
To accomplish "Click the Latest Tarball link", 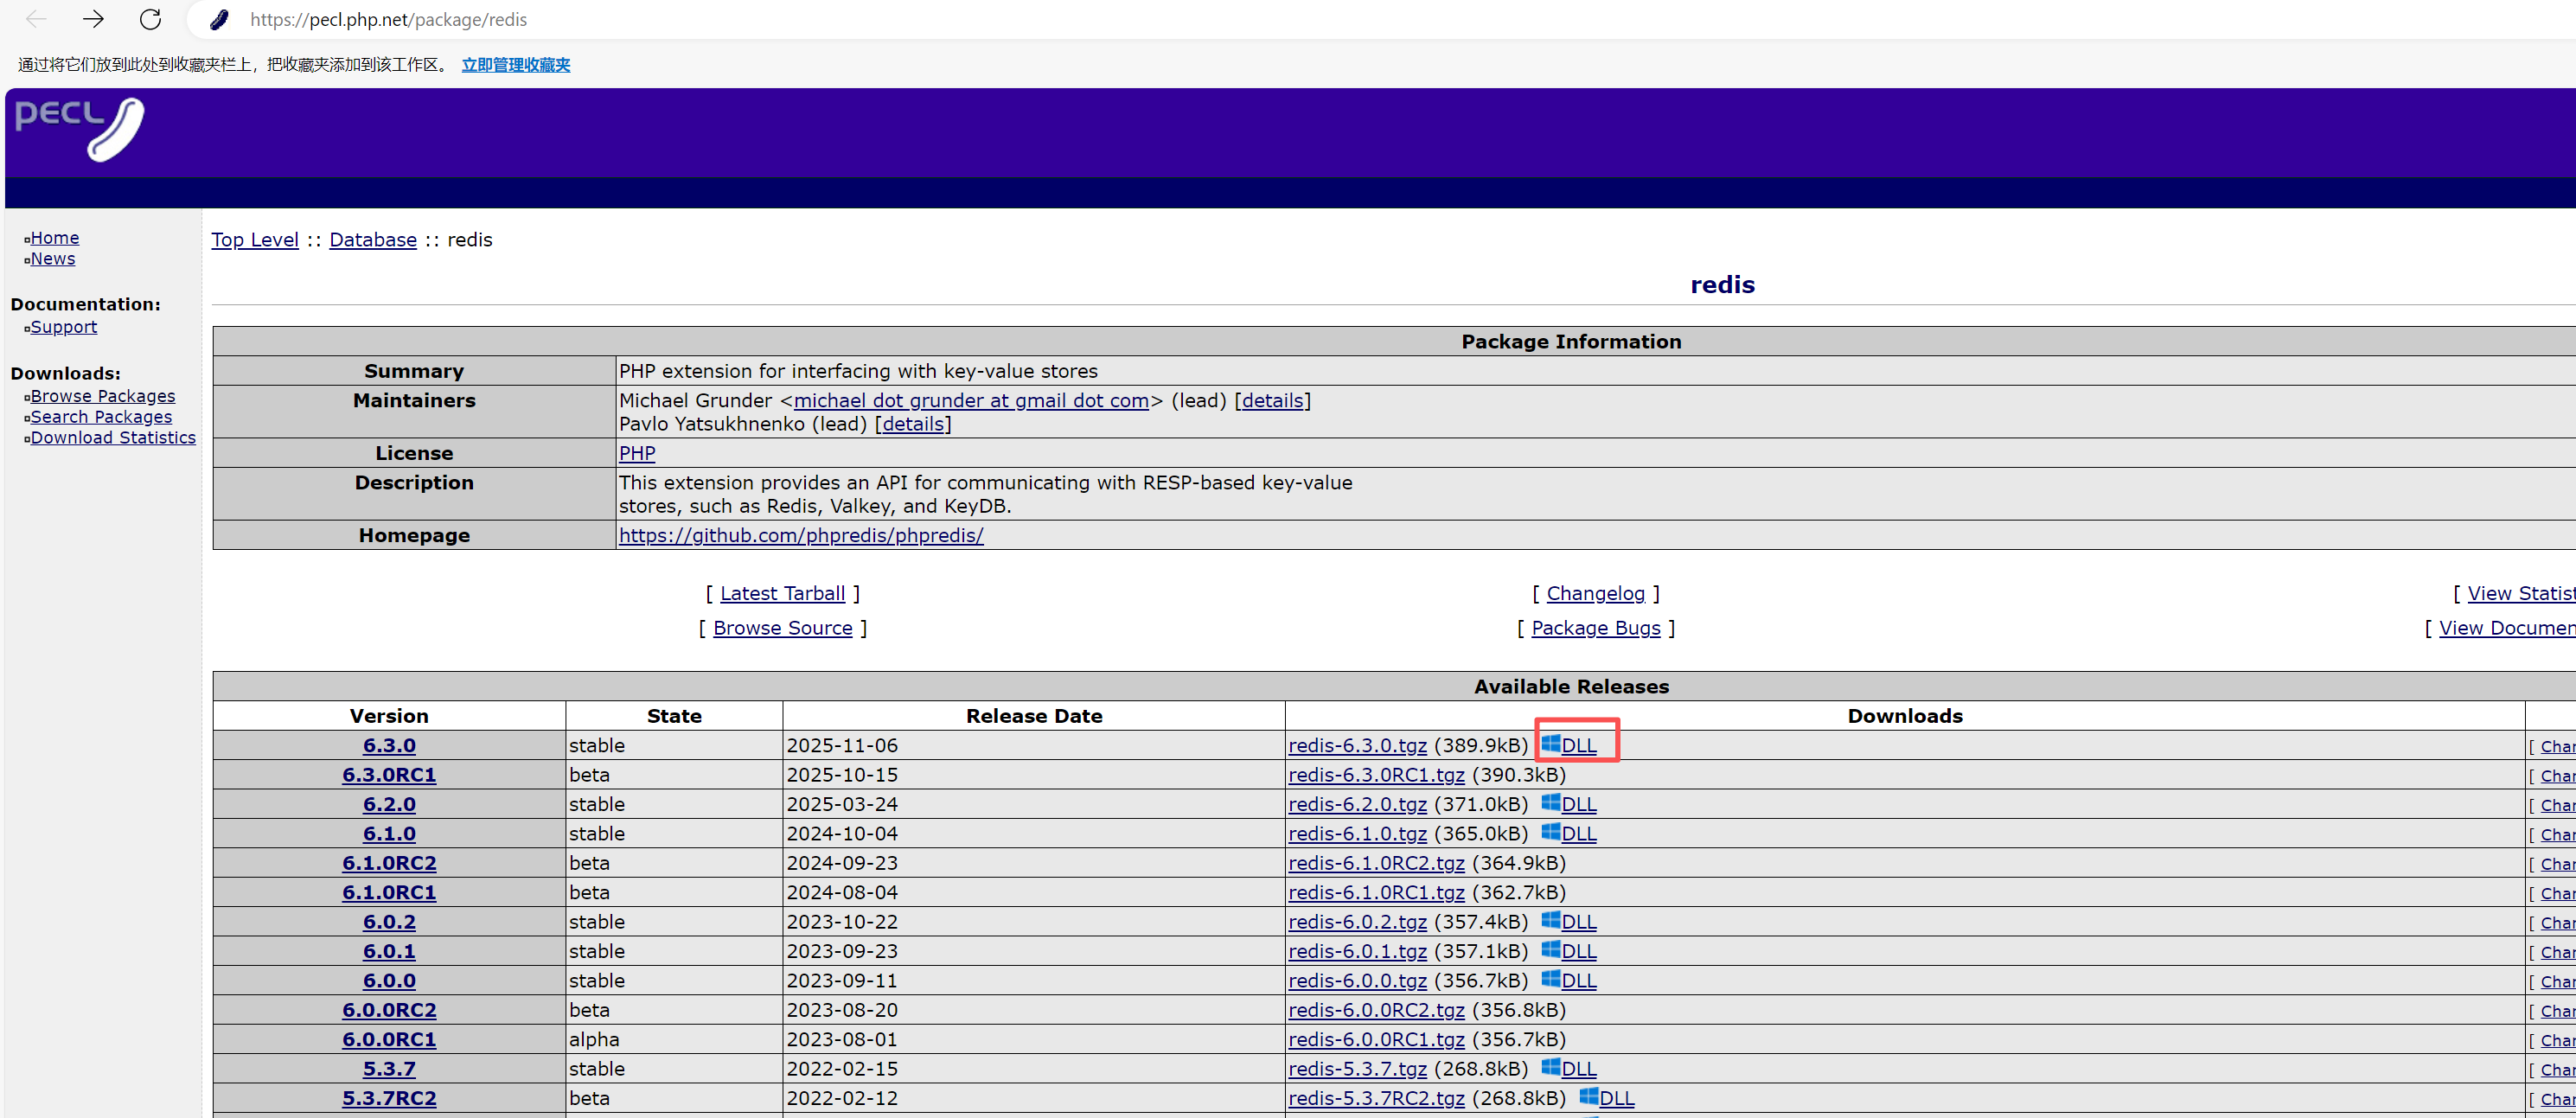I will [782, 593].
